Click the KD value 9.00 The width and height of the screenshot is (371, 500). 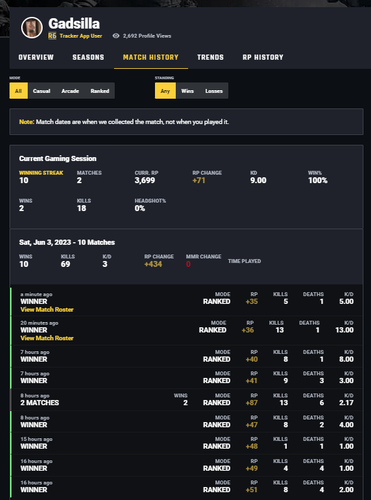click(258, 180)
